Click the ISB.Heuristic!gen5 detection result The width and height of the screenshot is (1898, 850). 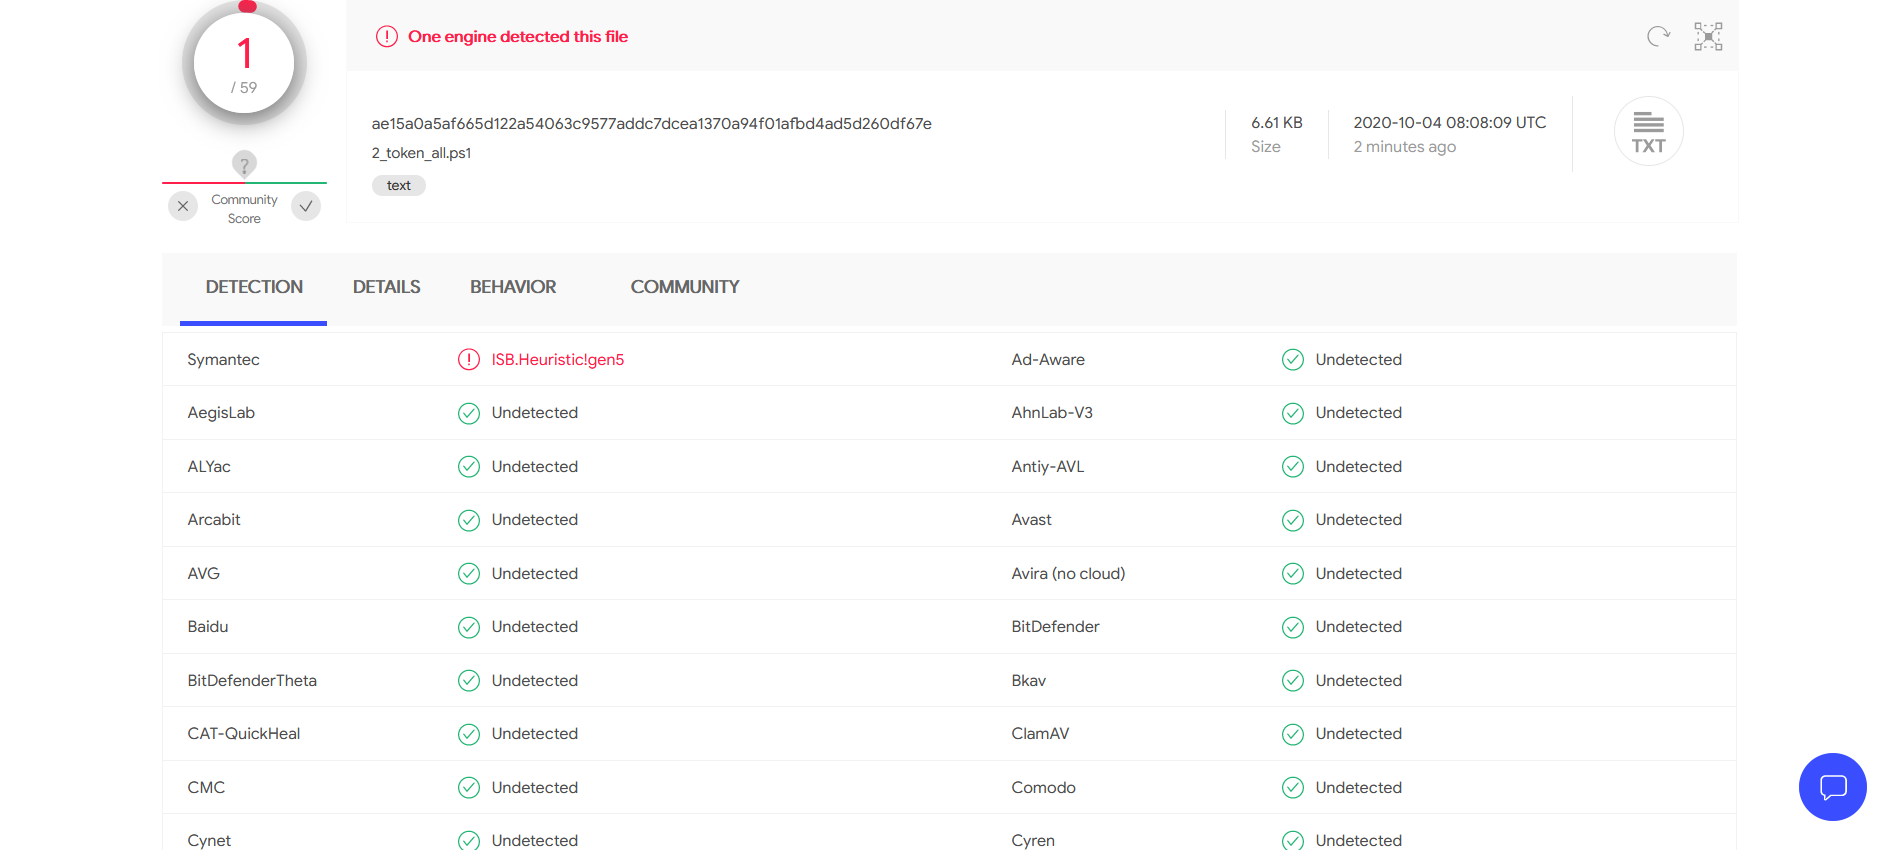point(558,360)
